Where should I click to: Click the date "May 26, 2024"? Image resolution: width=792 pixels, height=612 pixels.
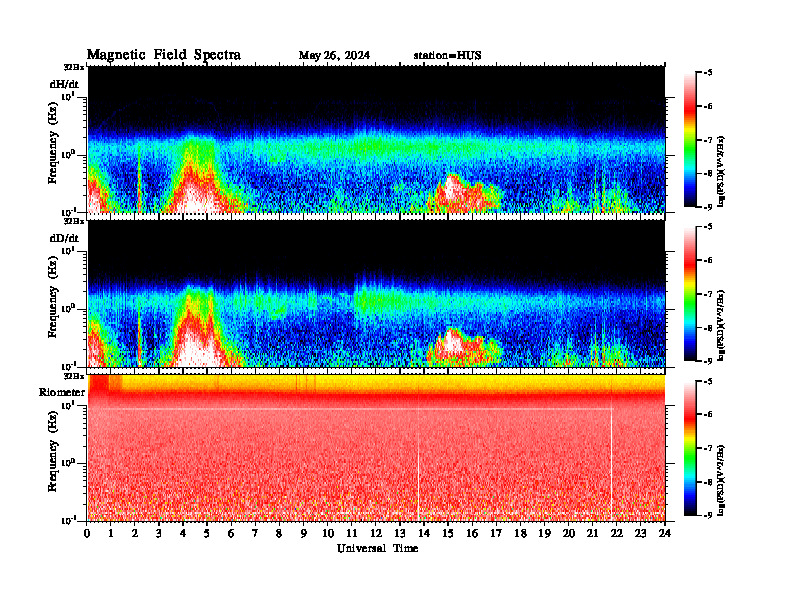(334, 56)
